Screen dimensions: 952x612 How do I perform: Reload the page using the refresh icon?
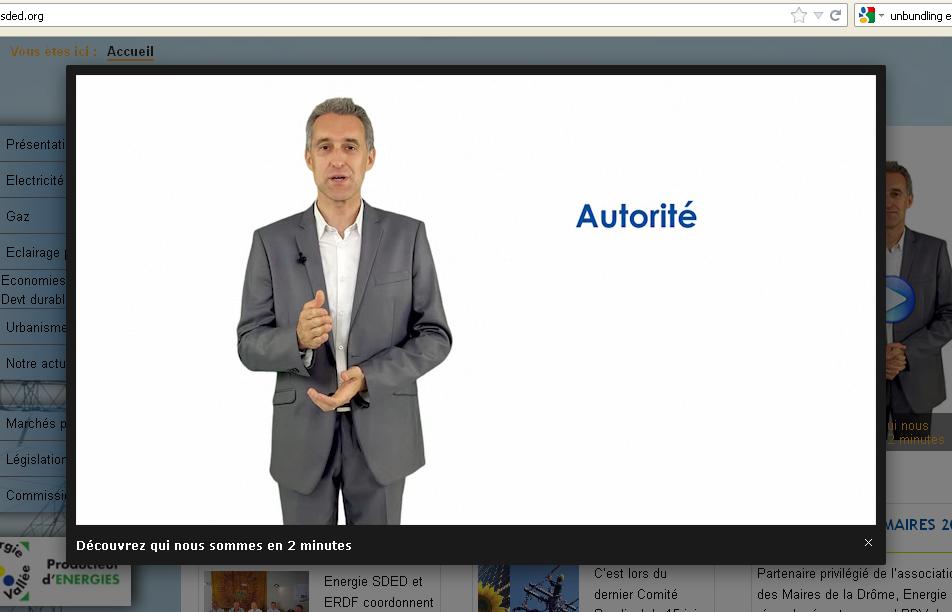[834, 15]
